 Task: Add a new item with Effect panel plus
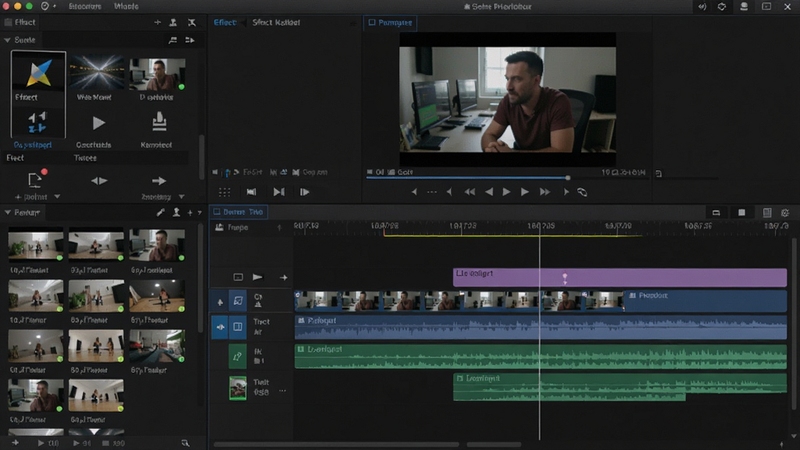pos(157,22)
